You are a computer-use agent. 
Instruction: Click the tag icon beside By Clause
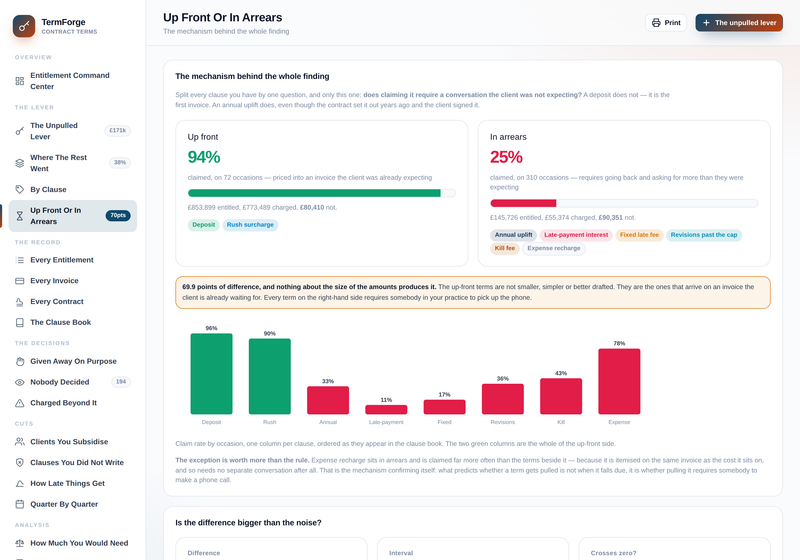pyautogui.click(x=19, y=190)
